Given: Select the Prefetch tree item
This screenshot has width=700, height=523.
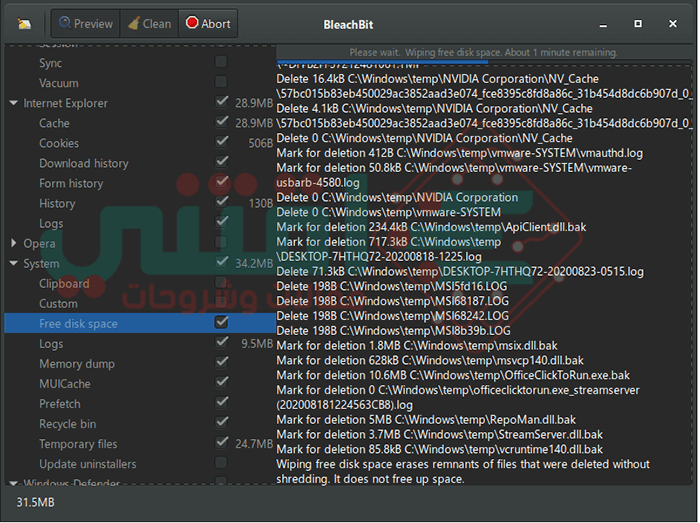Looking at the screenshot, I should (60, 404).
